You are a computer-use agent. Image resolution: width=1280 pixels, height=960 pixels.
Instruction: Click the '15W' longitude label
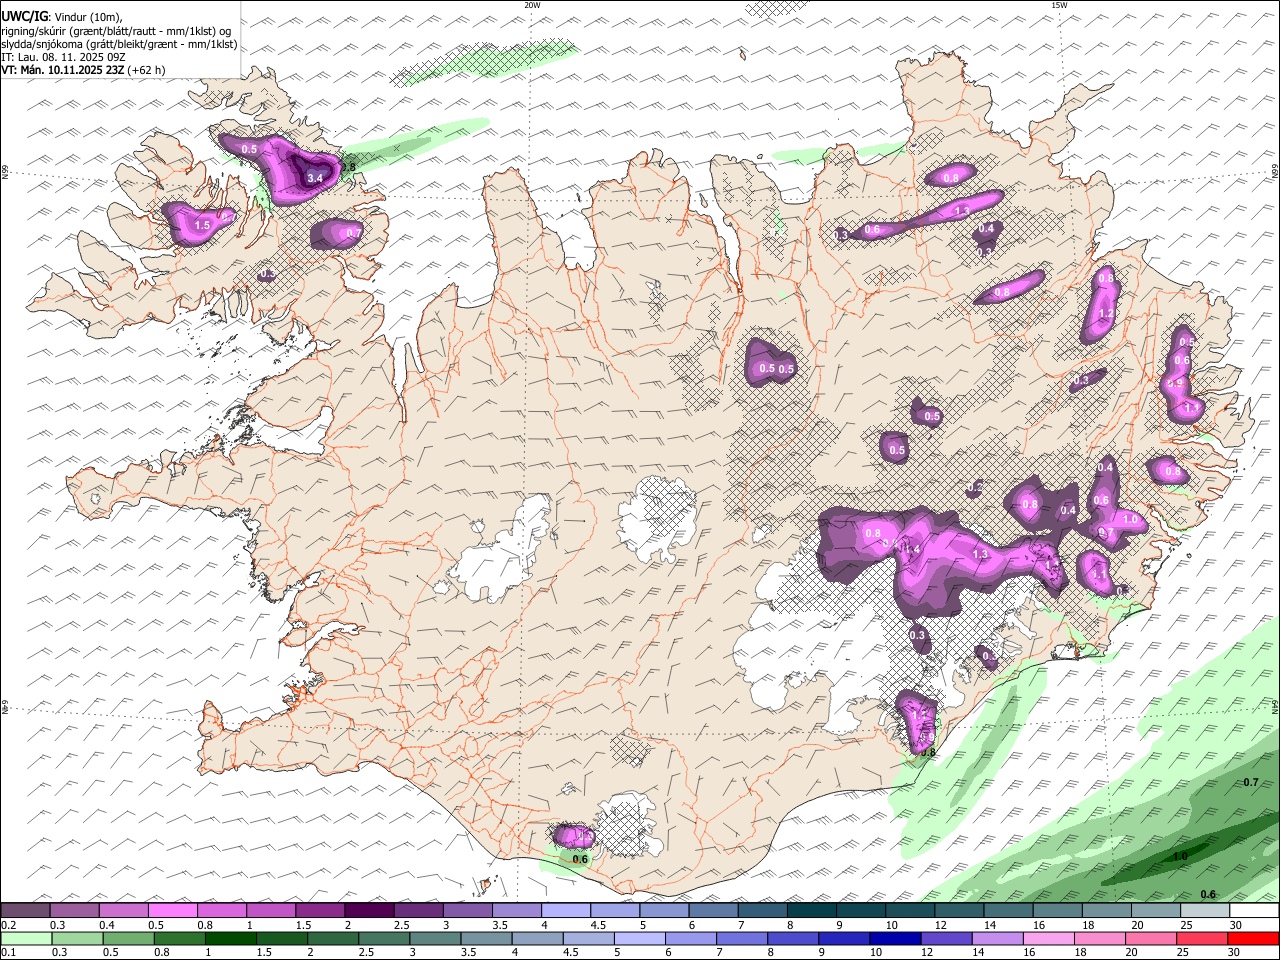pyautogui.click(x=1059, y=5)
